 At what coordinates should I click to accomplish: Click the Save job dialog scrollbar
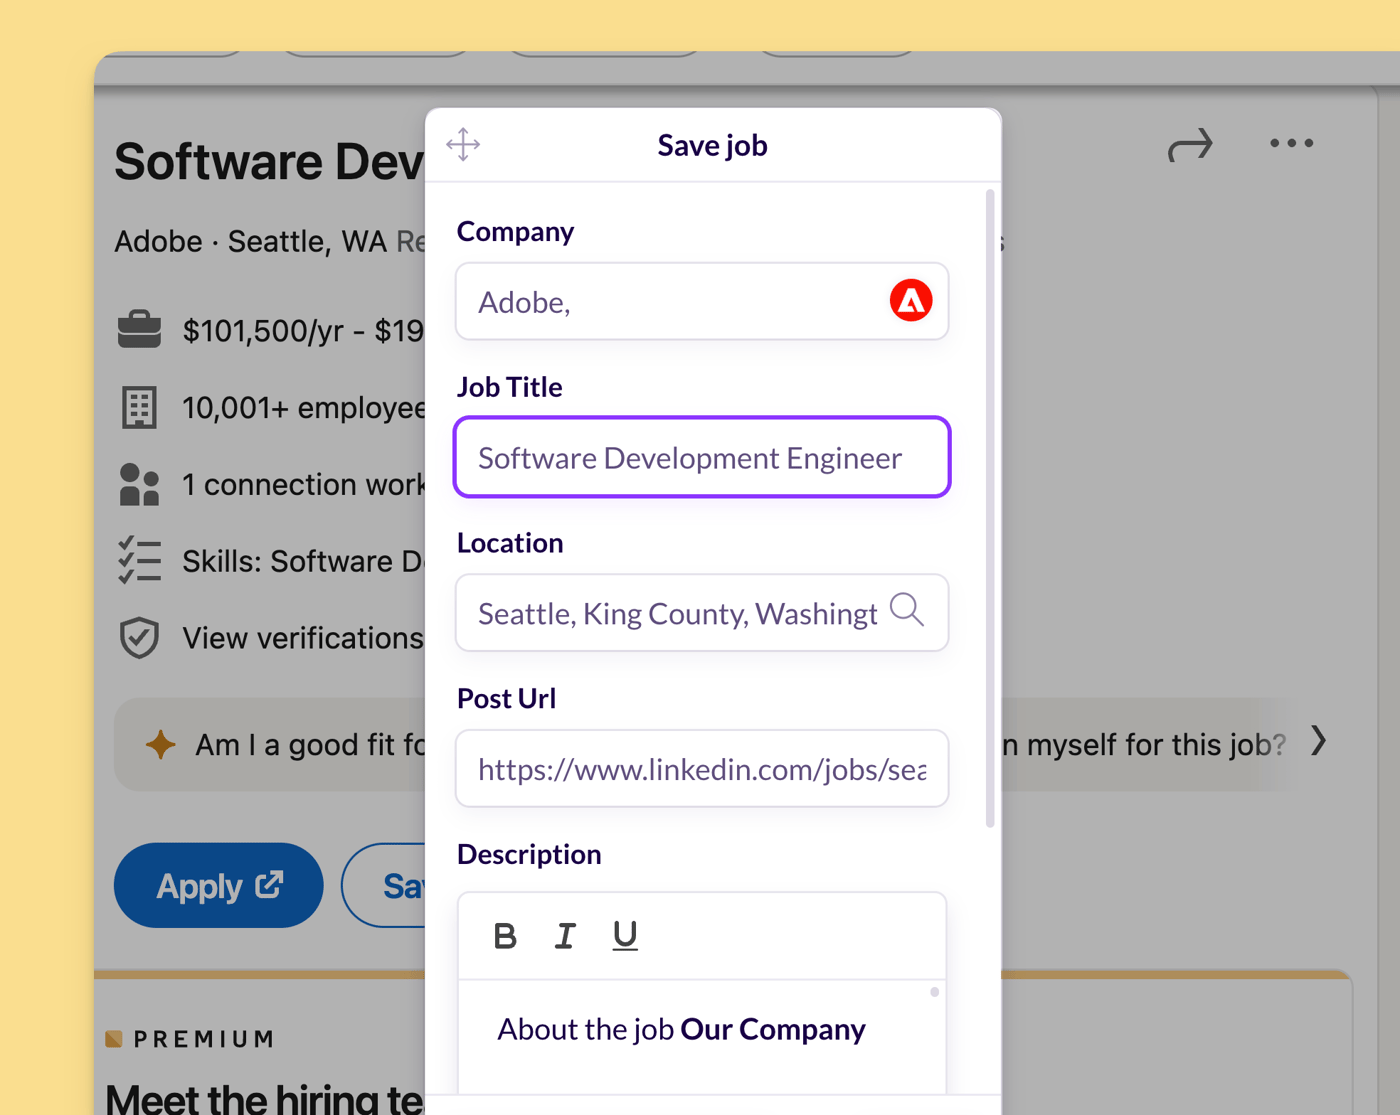[990, 508]
